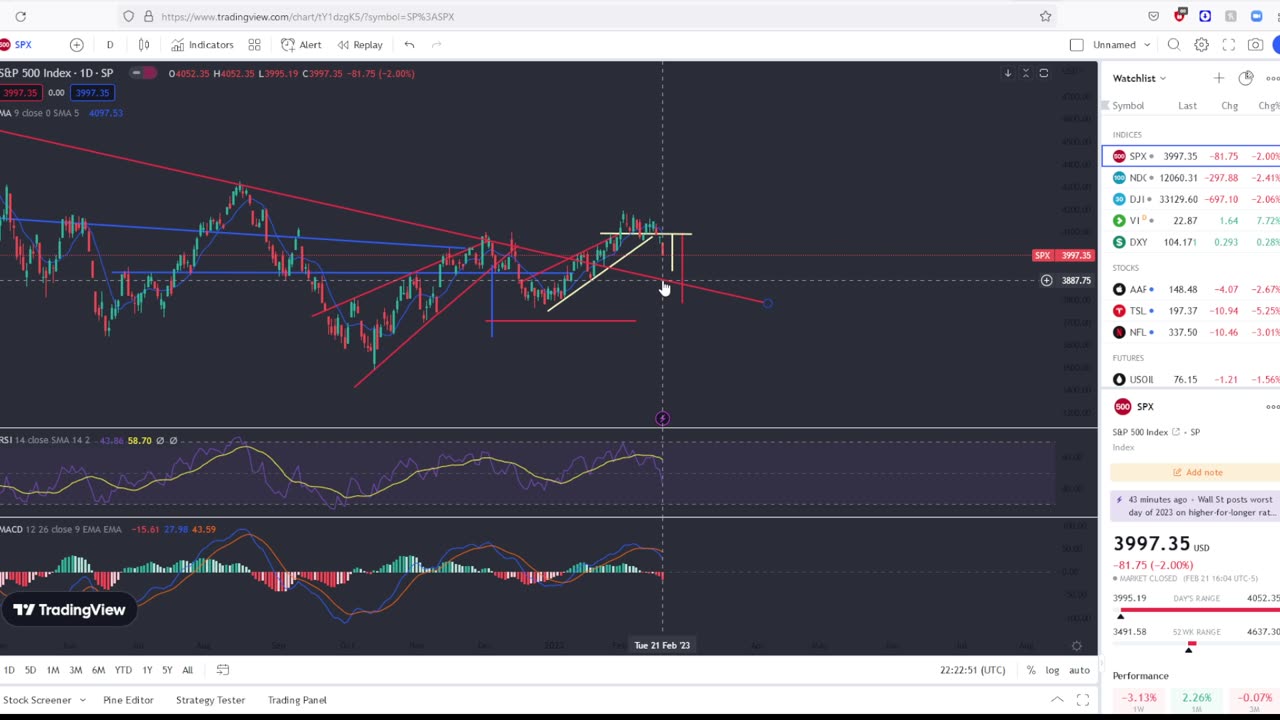This screenshot has width=1280, height=720.
Task: Toggle auto scale mode
Action: click(x=1079, y=670)
